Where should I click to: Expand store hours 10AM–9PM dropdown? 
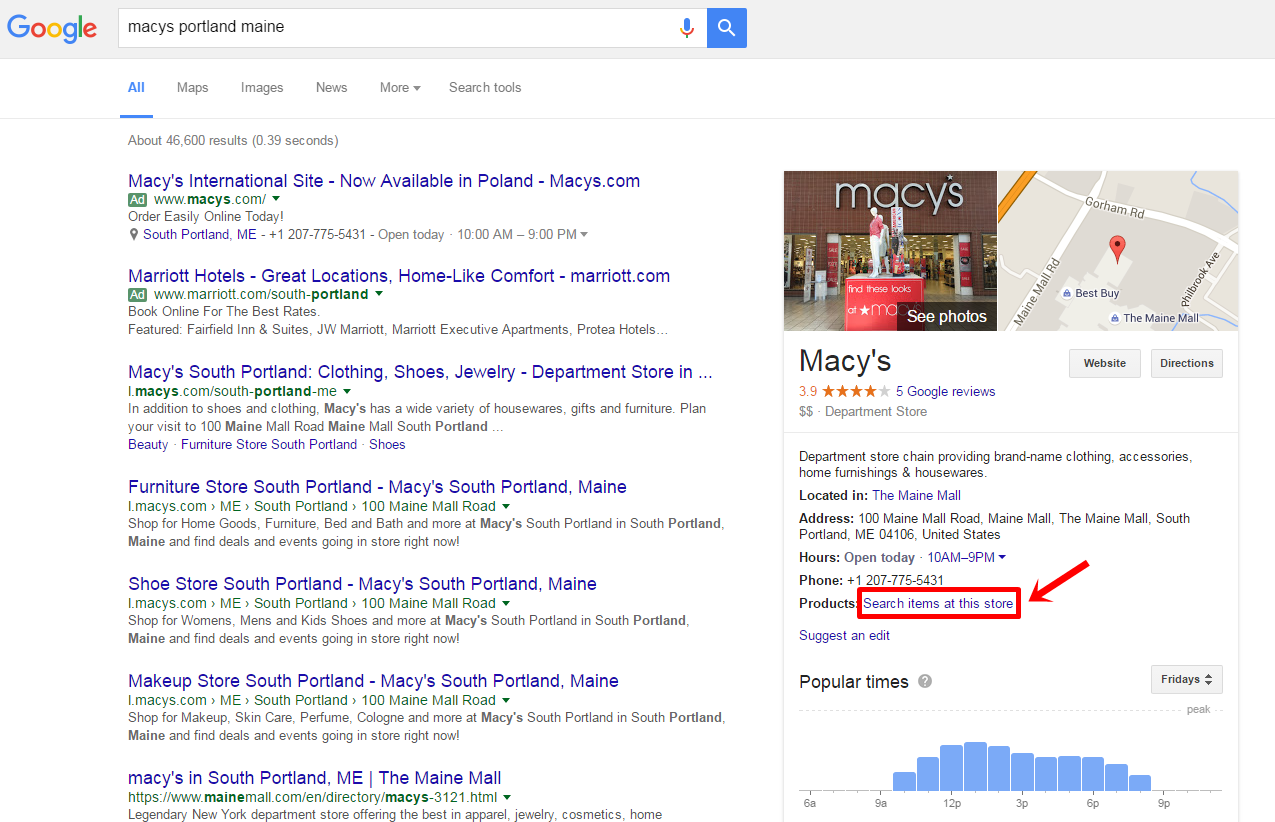[x=1002, y=557]
